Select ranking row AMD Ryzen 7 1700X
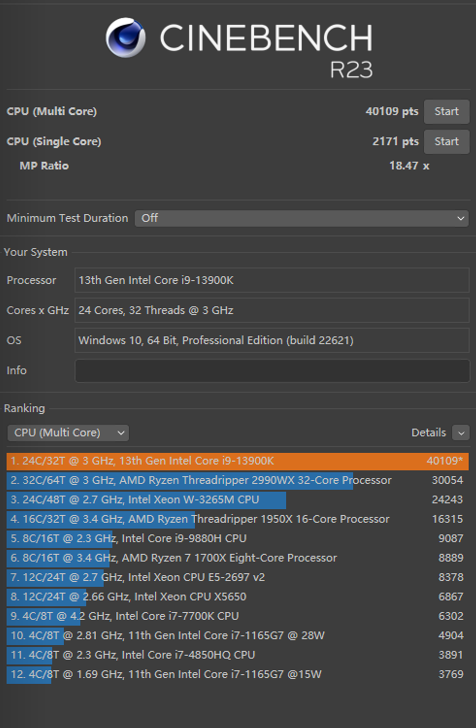476x728 pixels. click(x=238, y=558)
